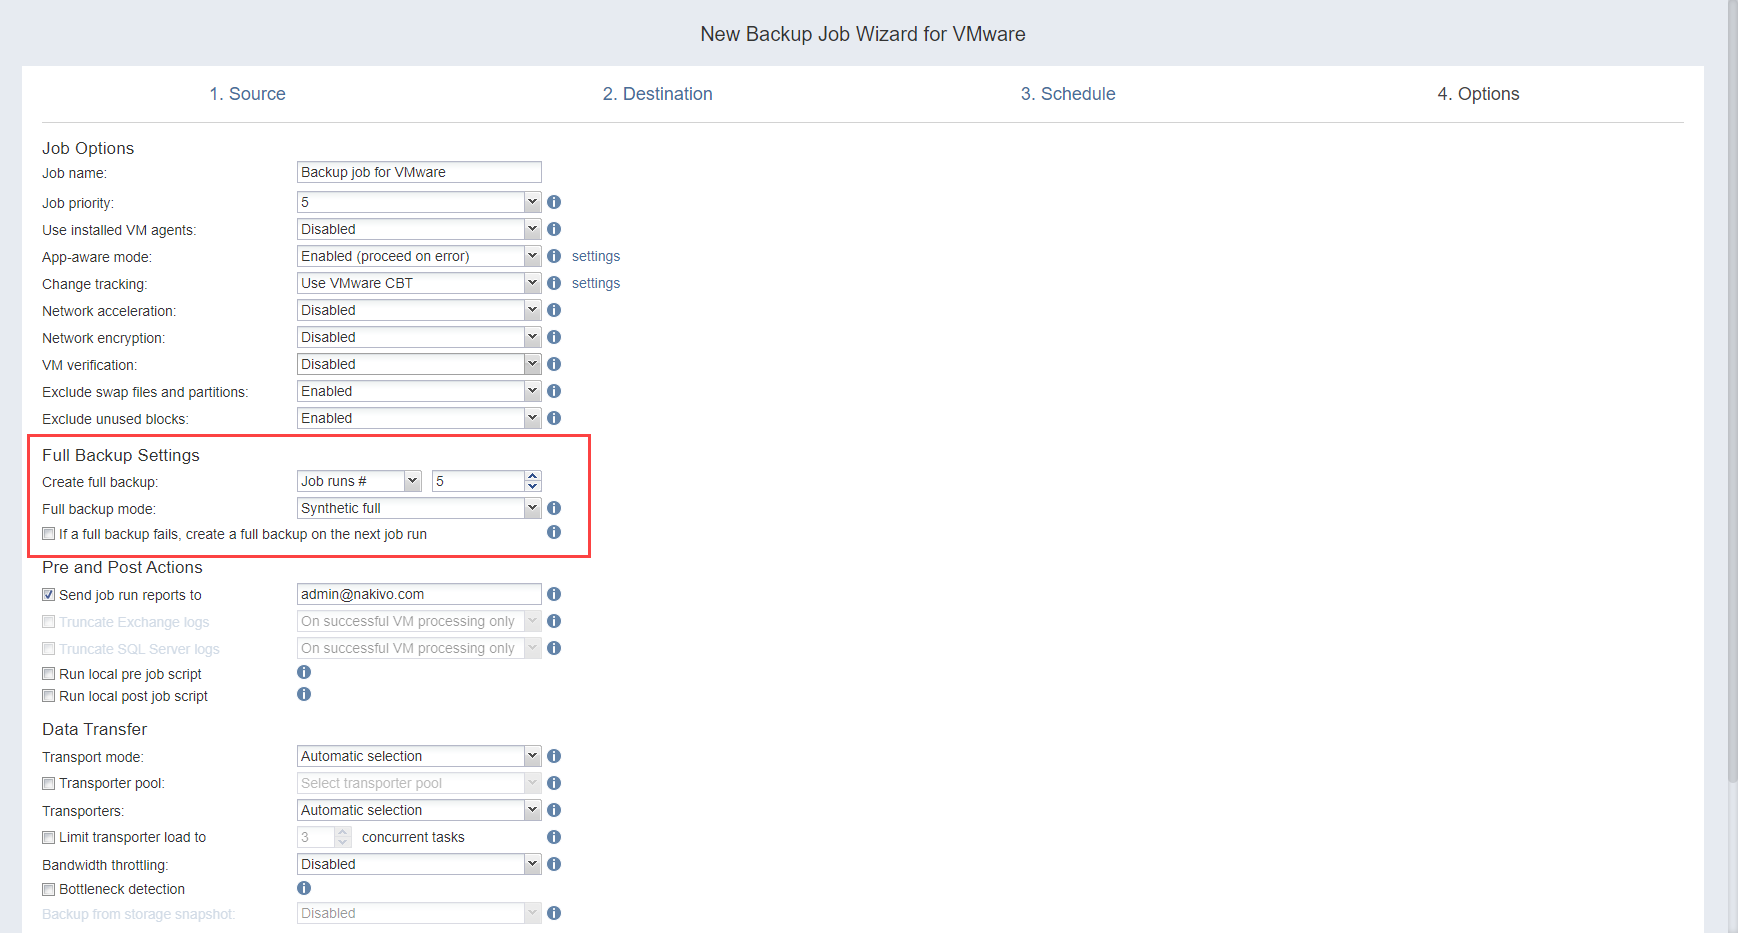Click info icon for Bandwidth throttling

point(554,864)
